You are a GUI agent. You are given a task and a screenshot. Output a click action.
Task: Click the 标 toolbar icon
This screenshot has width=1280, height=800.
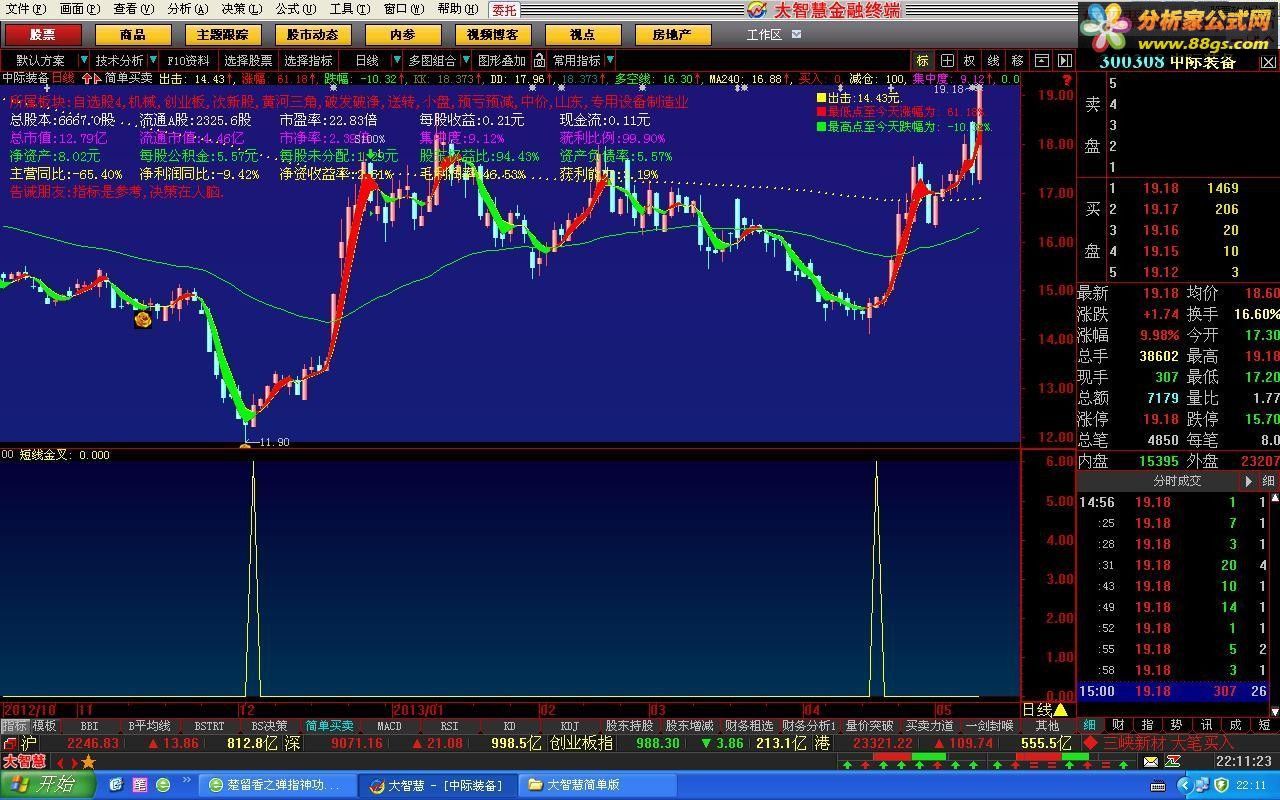point(922,60)
